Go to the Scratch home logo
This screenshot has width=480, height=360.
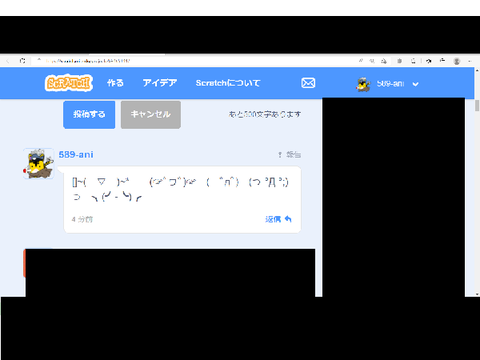(69, 83)
